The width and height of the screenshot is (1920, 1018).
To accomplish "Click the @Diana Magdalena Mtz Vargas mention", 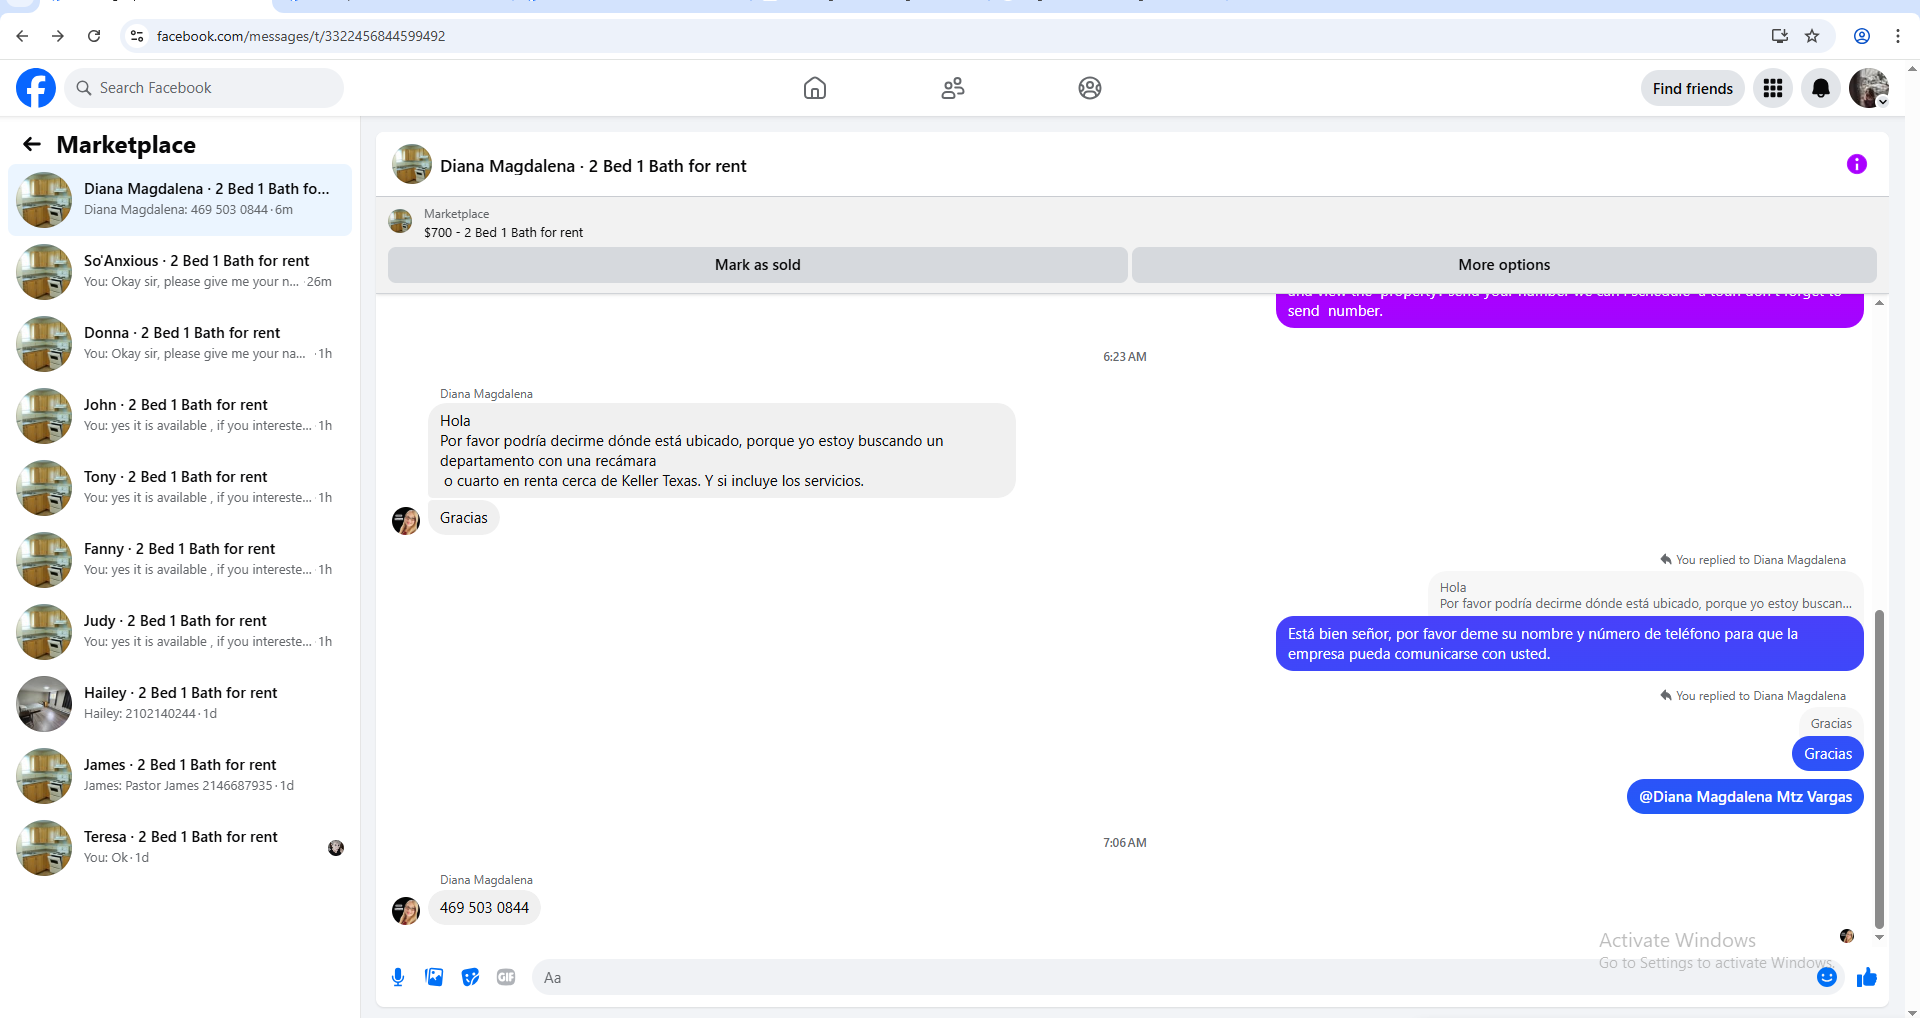I will click(1745, 797).
